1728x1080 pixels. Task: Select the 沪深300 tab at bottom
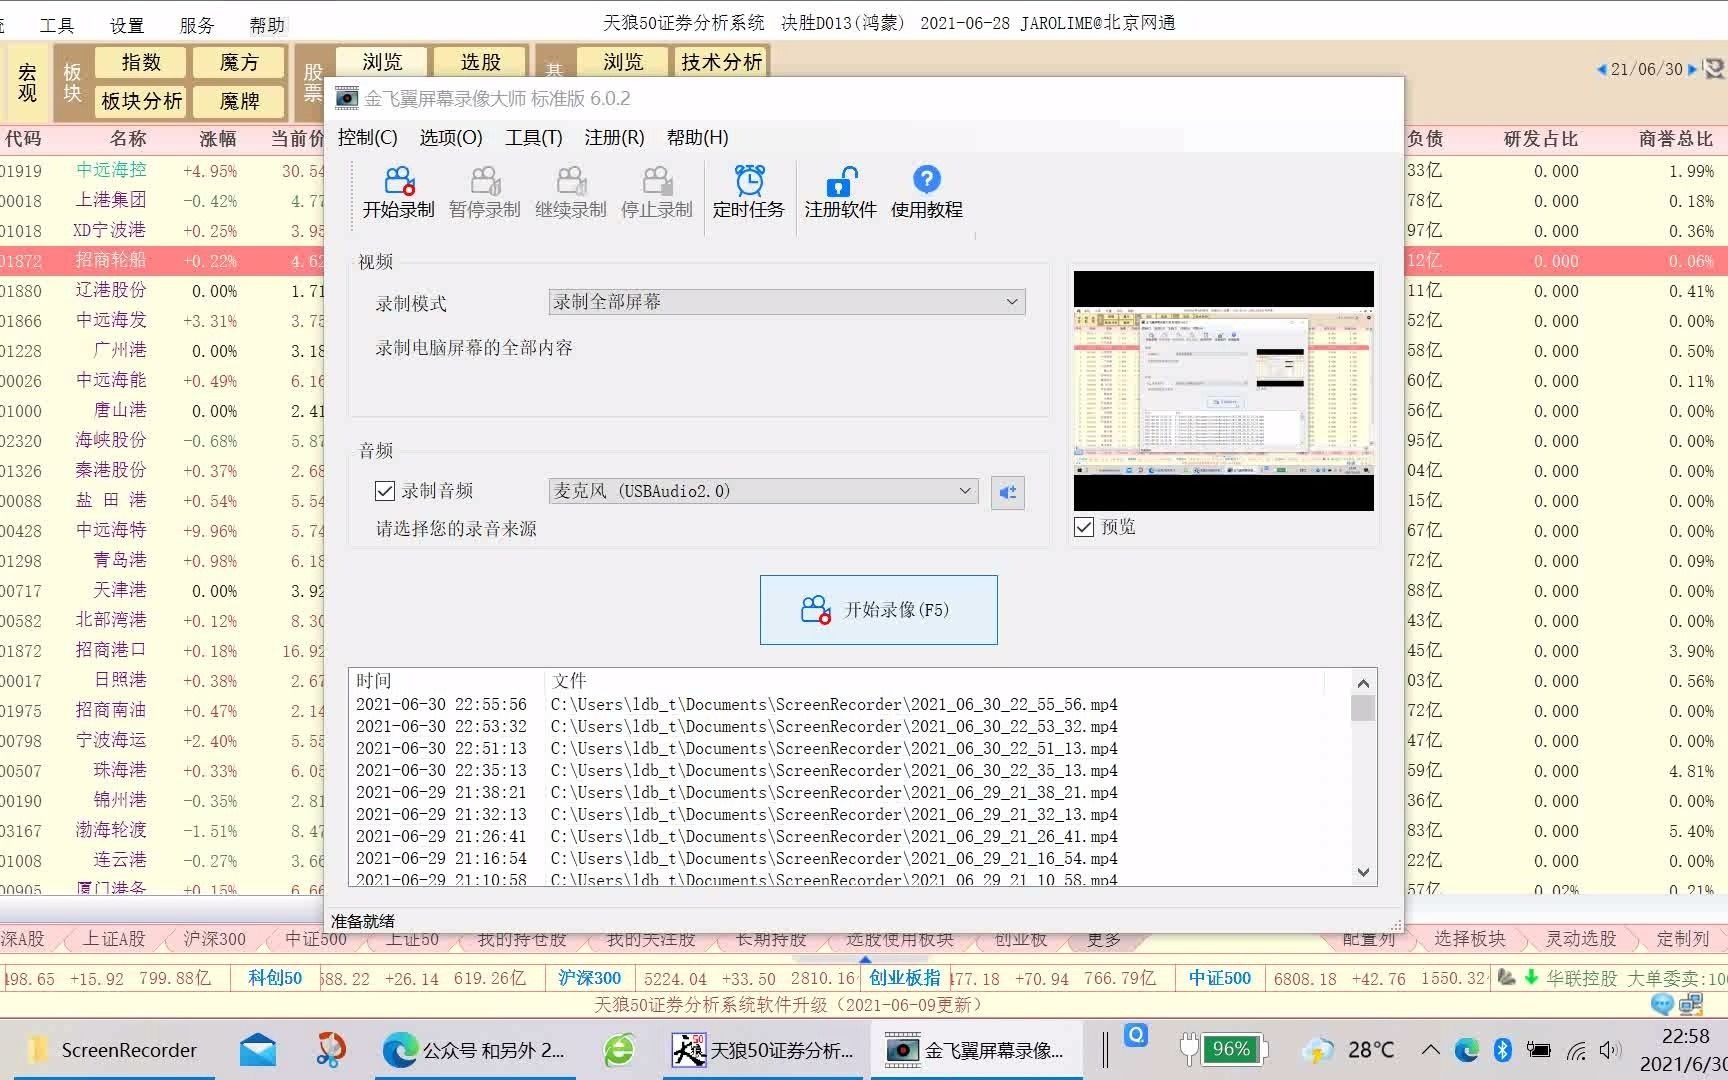click(214, 939)
